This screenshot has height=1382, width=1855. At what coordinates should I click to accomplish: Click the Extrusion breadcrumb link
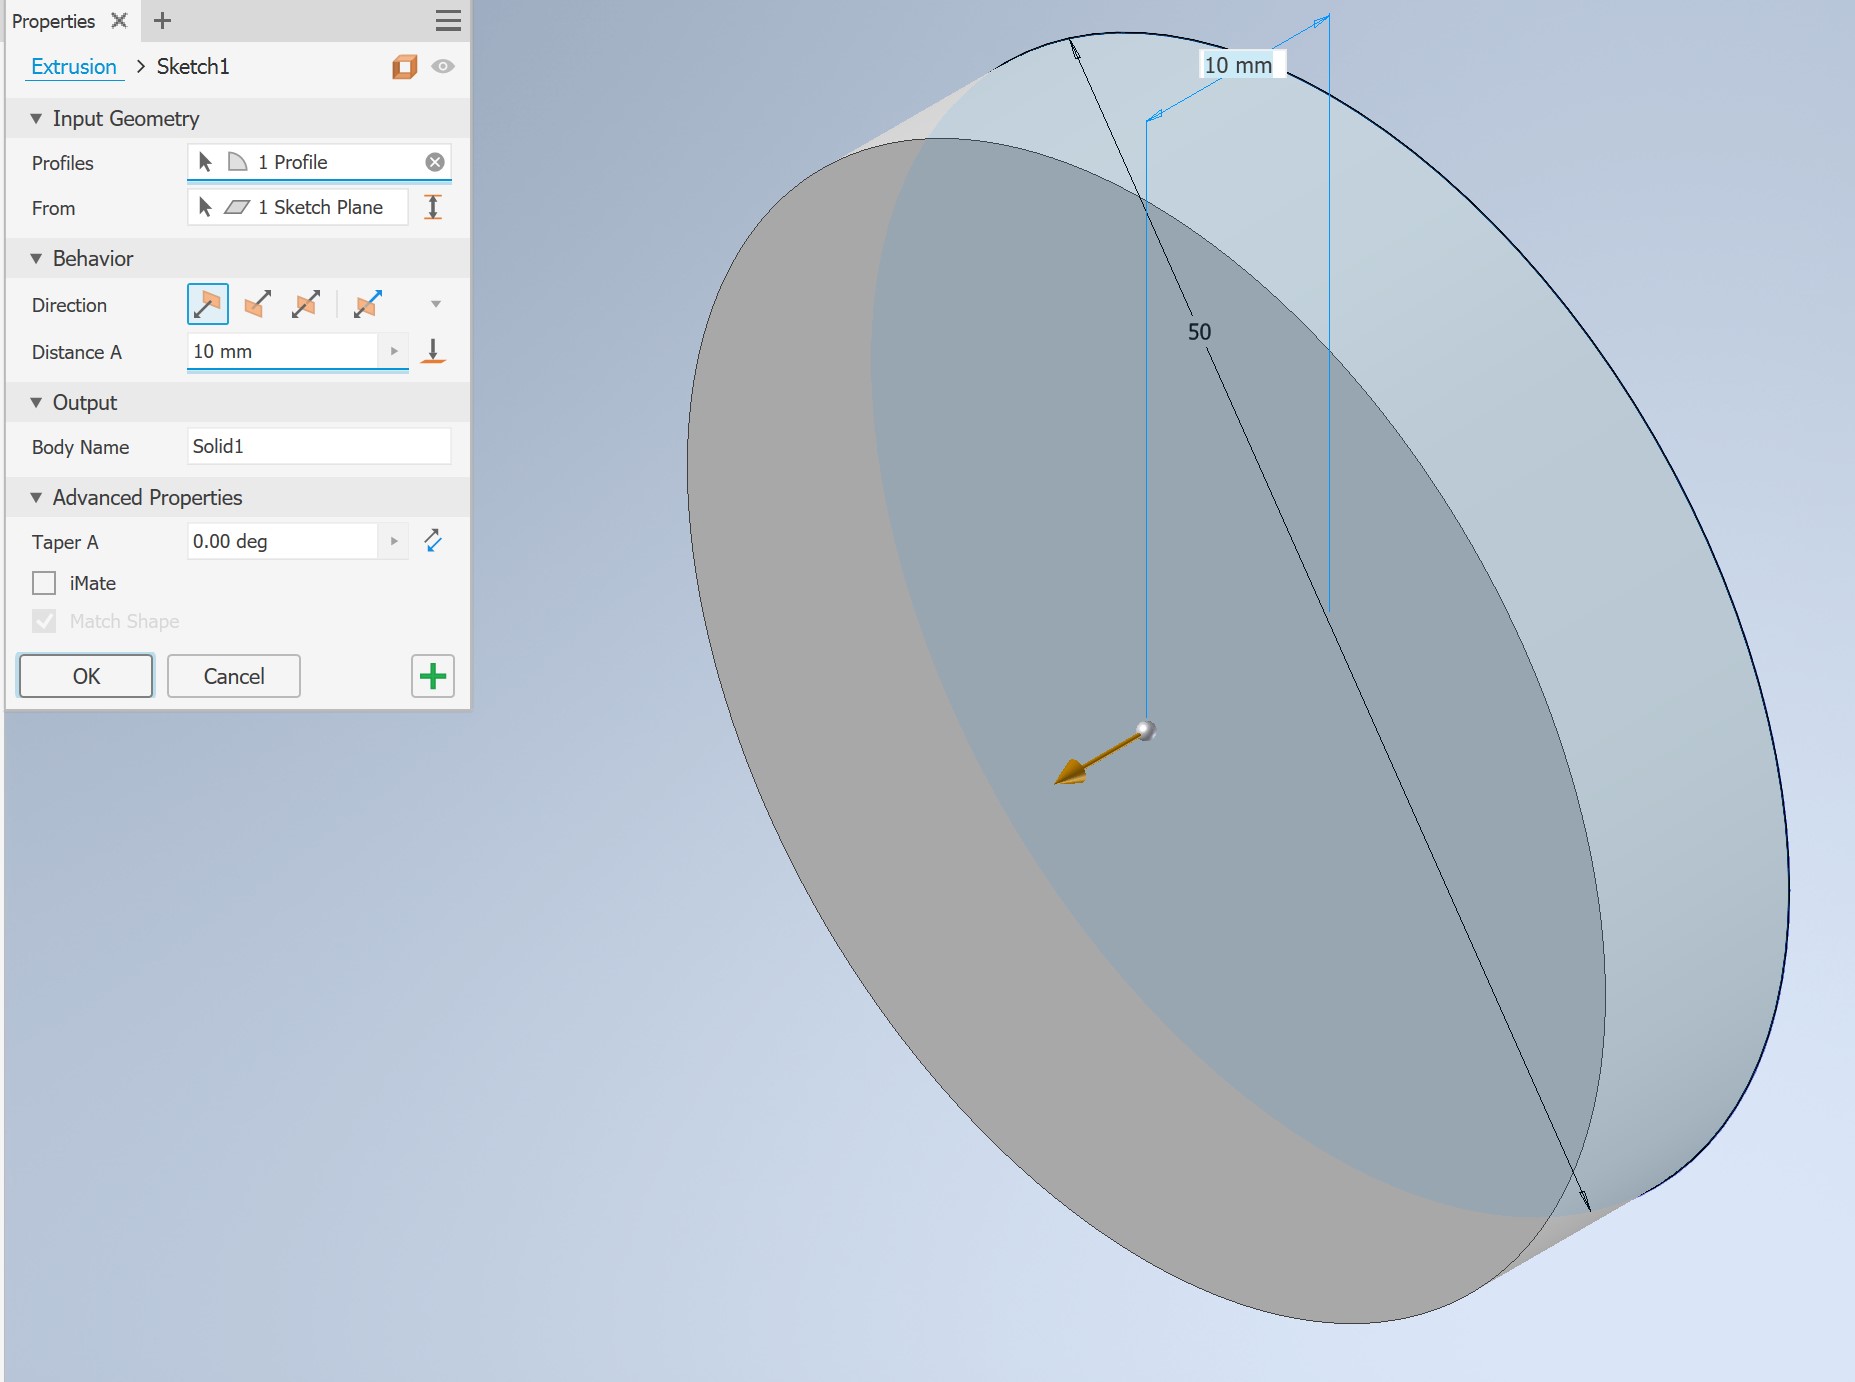click(74, 67)
